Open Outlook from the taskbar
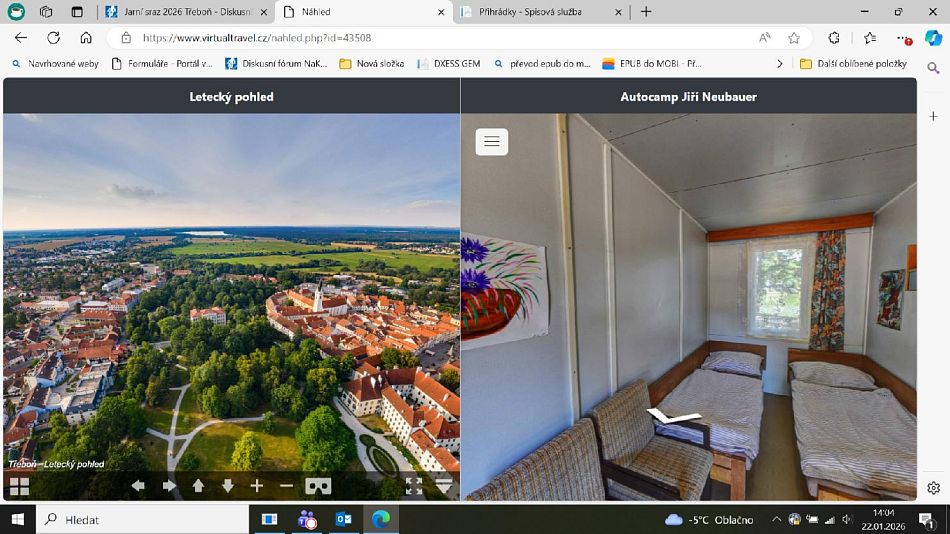This screenshot has height=534, width=950. click(x=344, y=519)
